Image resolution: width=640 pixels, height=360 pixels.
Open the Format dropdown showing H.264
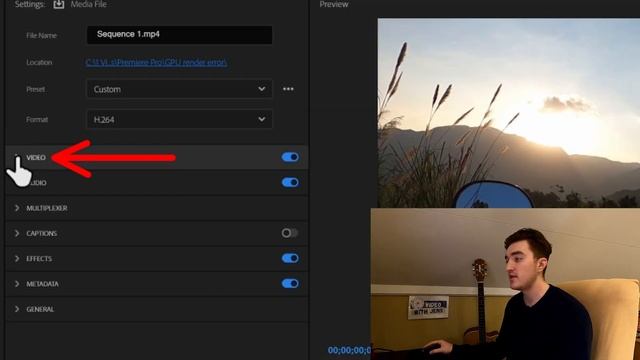click(179, 119)
